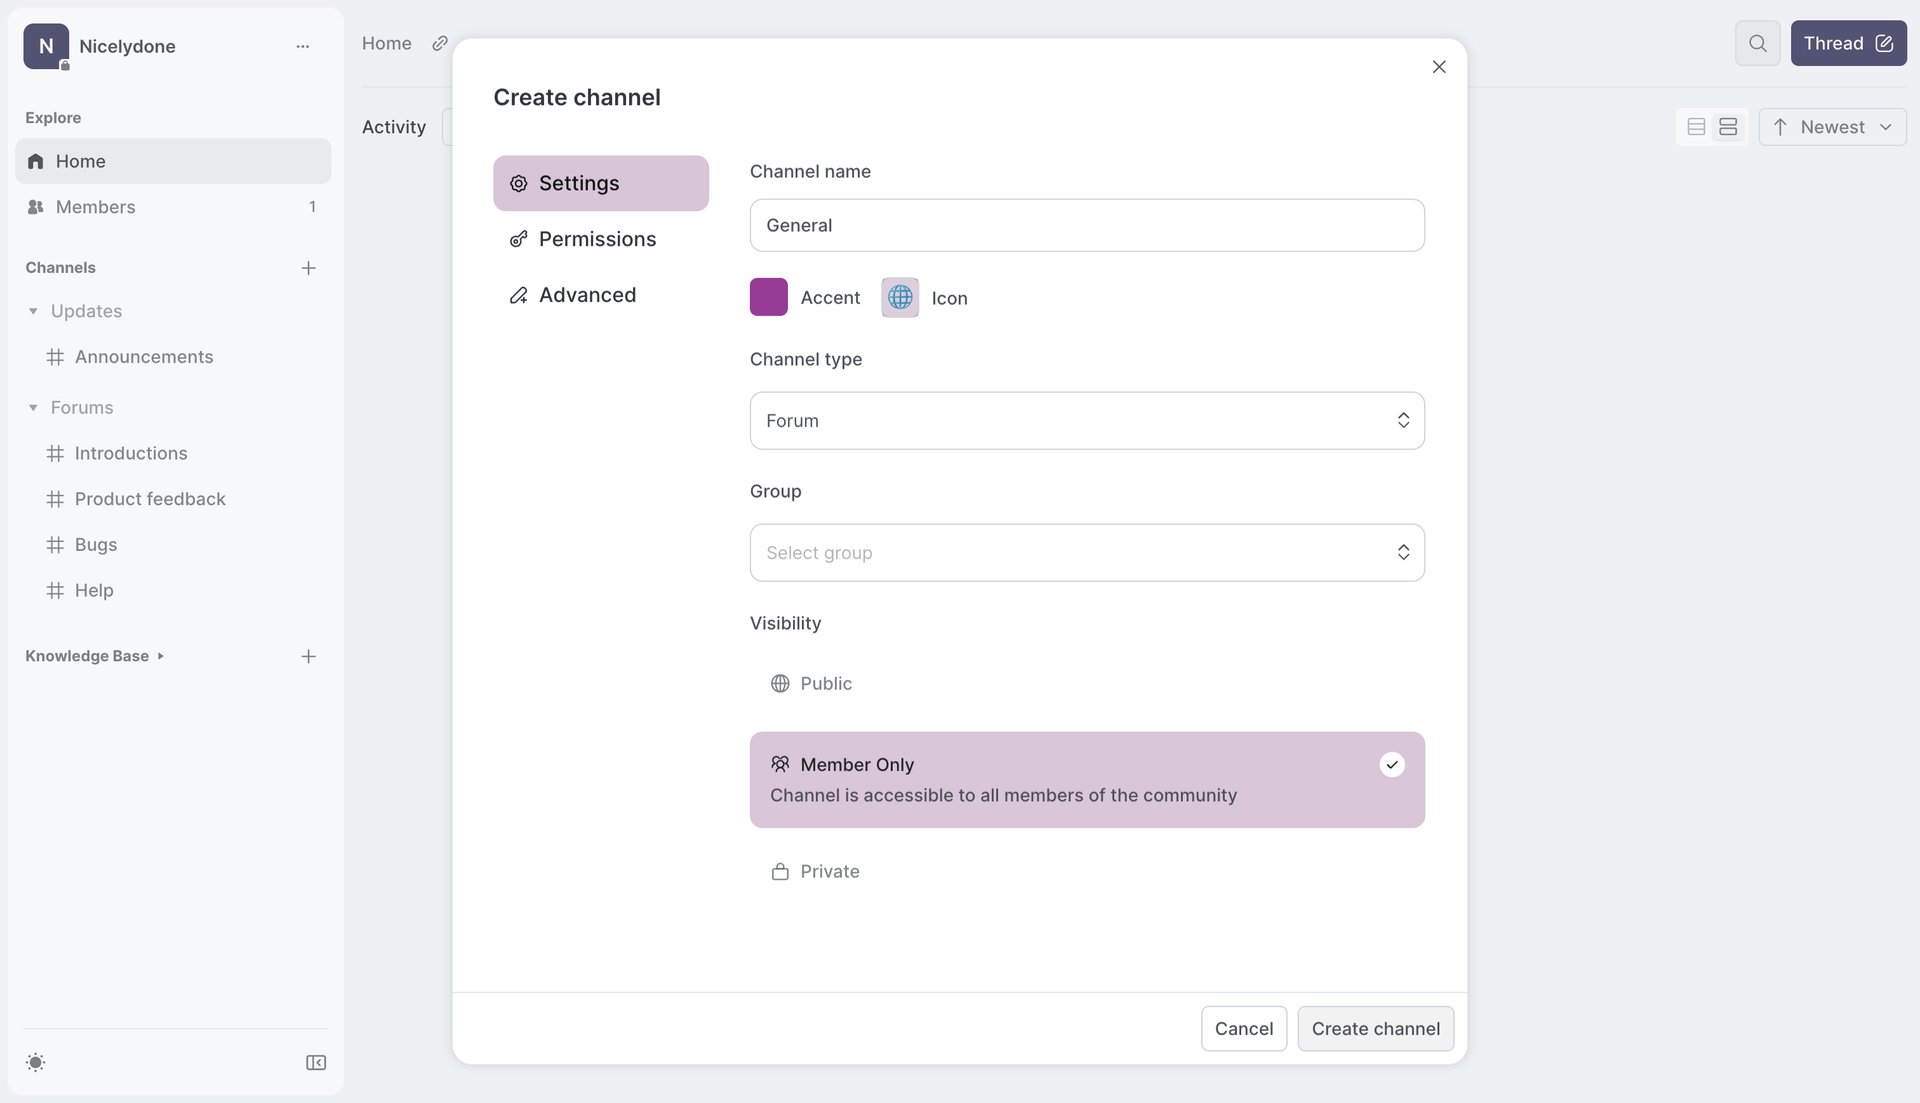
Task: Add a new channel with plus icon
Action: point(308,268)
